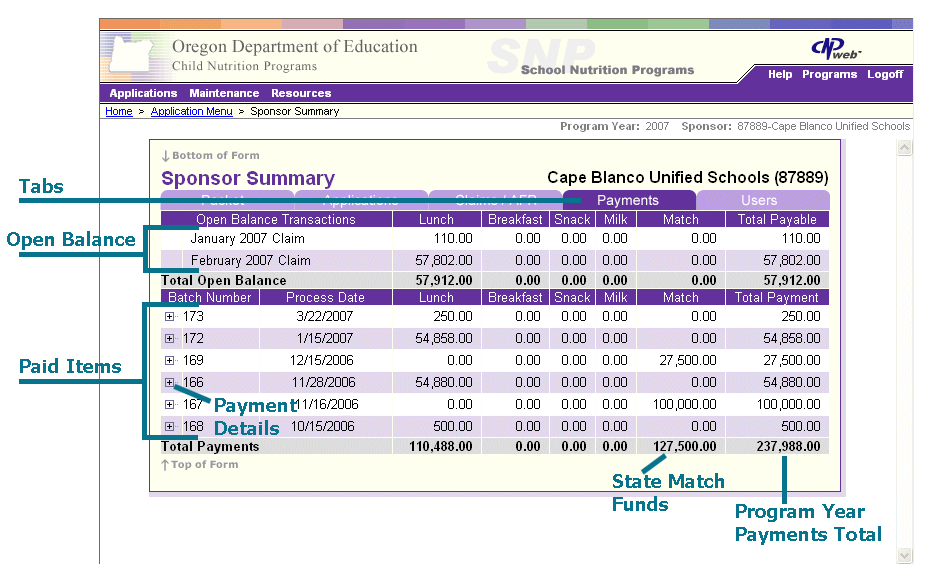Click the CNPweb logo

835,49
